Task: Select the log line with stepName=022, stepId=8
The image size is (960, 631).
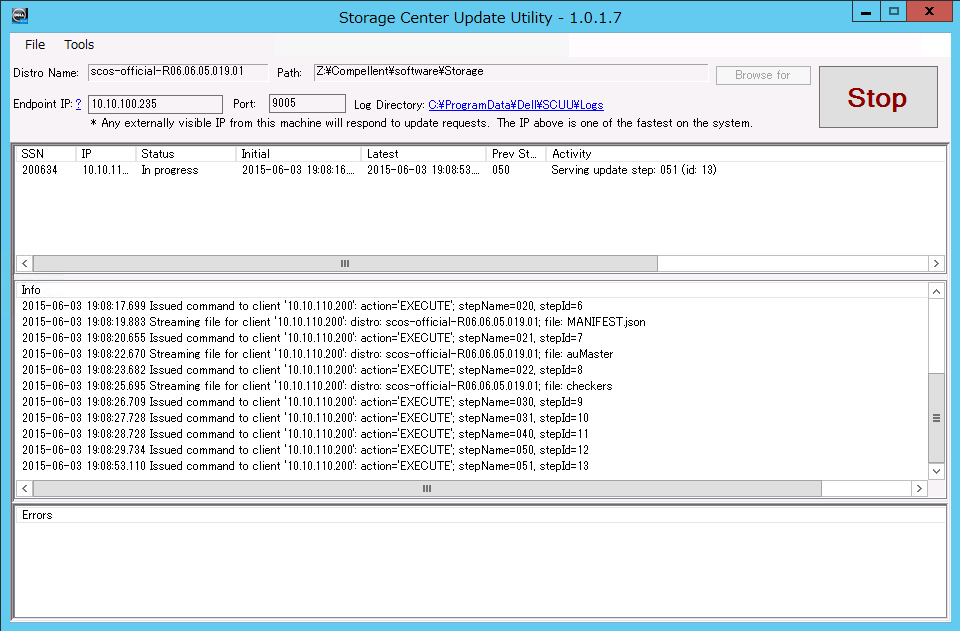Action: (302, 370)
